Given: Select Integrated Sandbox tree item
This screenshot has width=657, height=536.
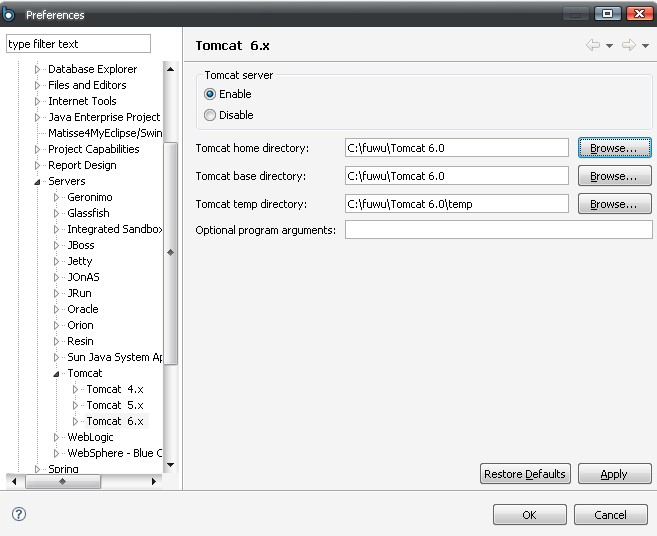Looking at the screenshot, I should click(114, 229).
